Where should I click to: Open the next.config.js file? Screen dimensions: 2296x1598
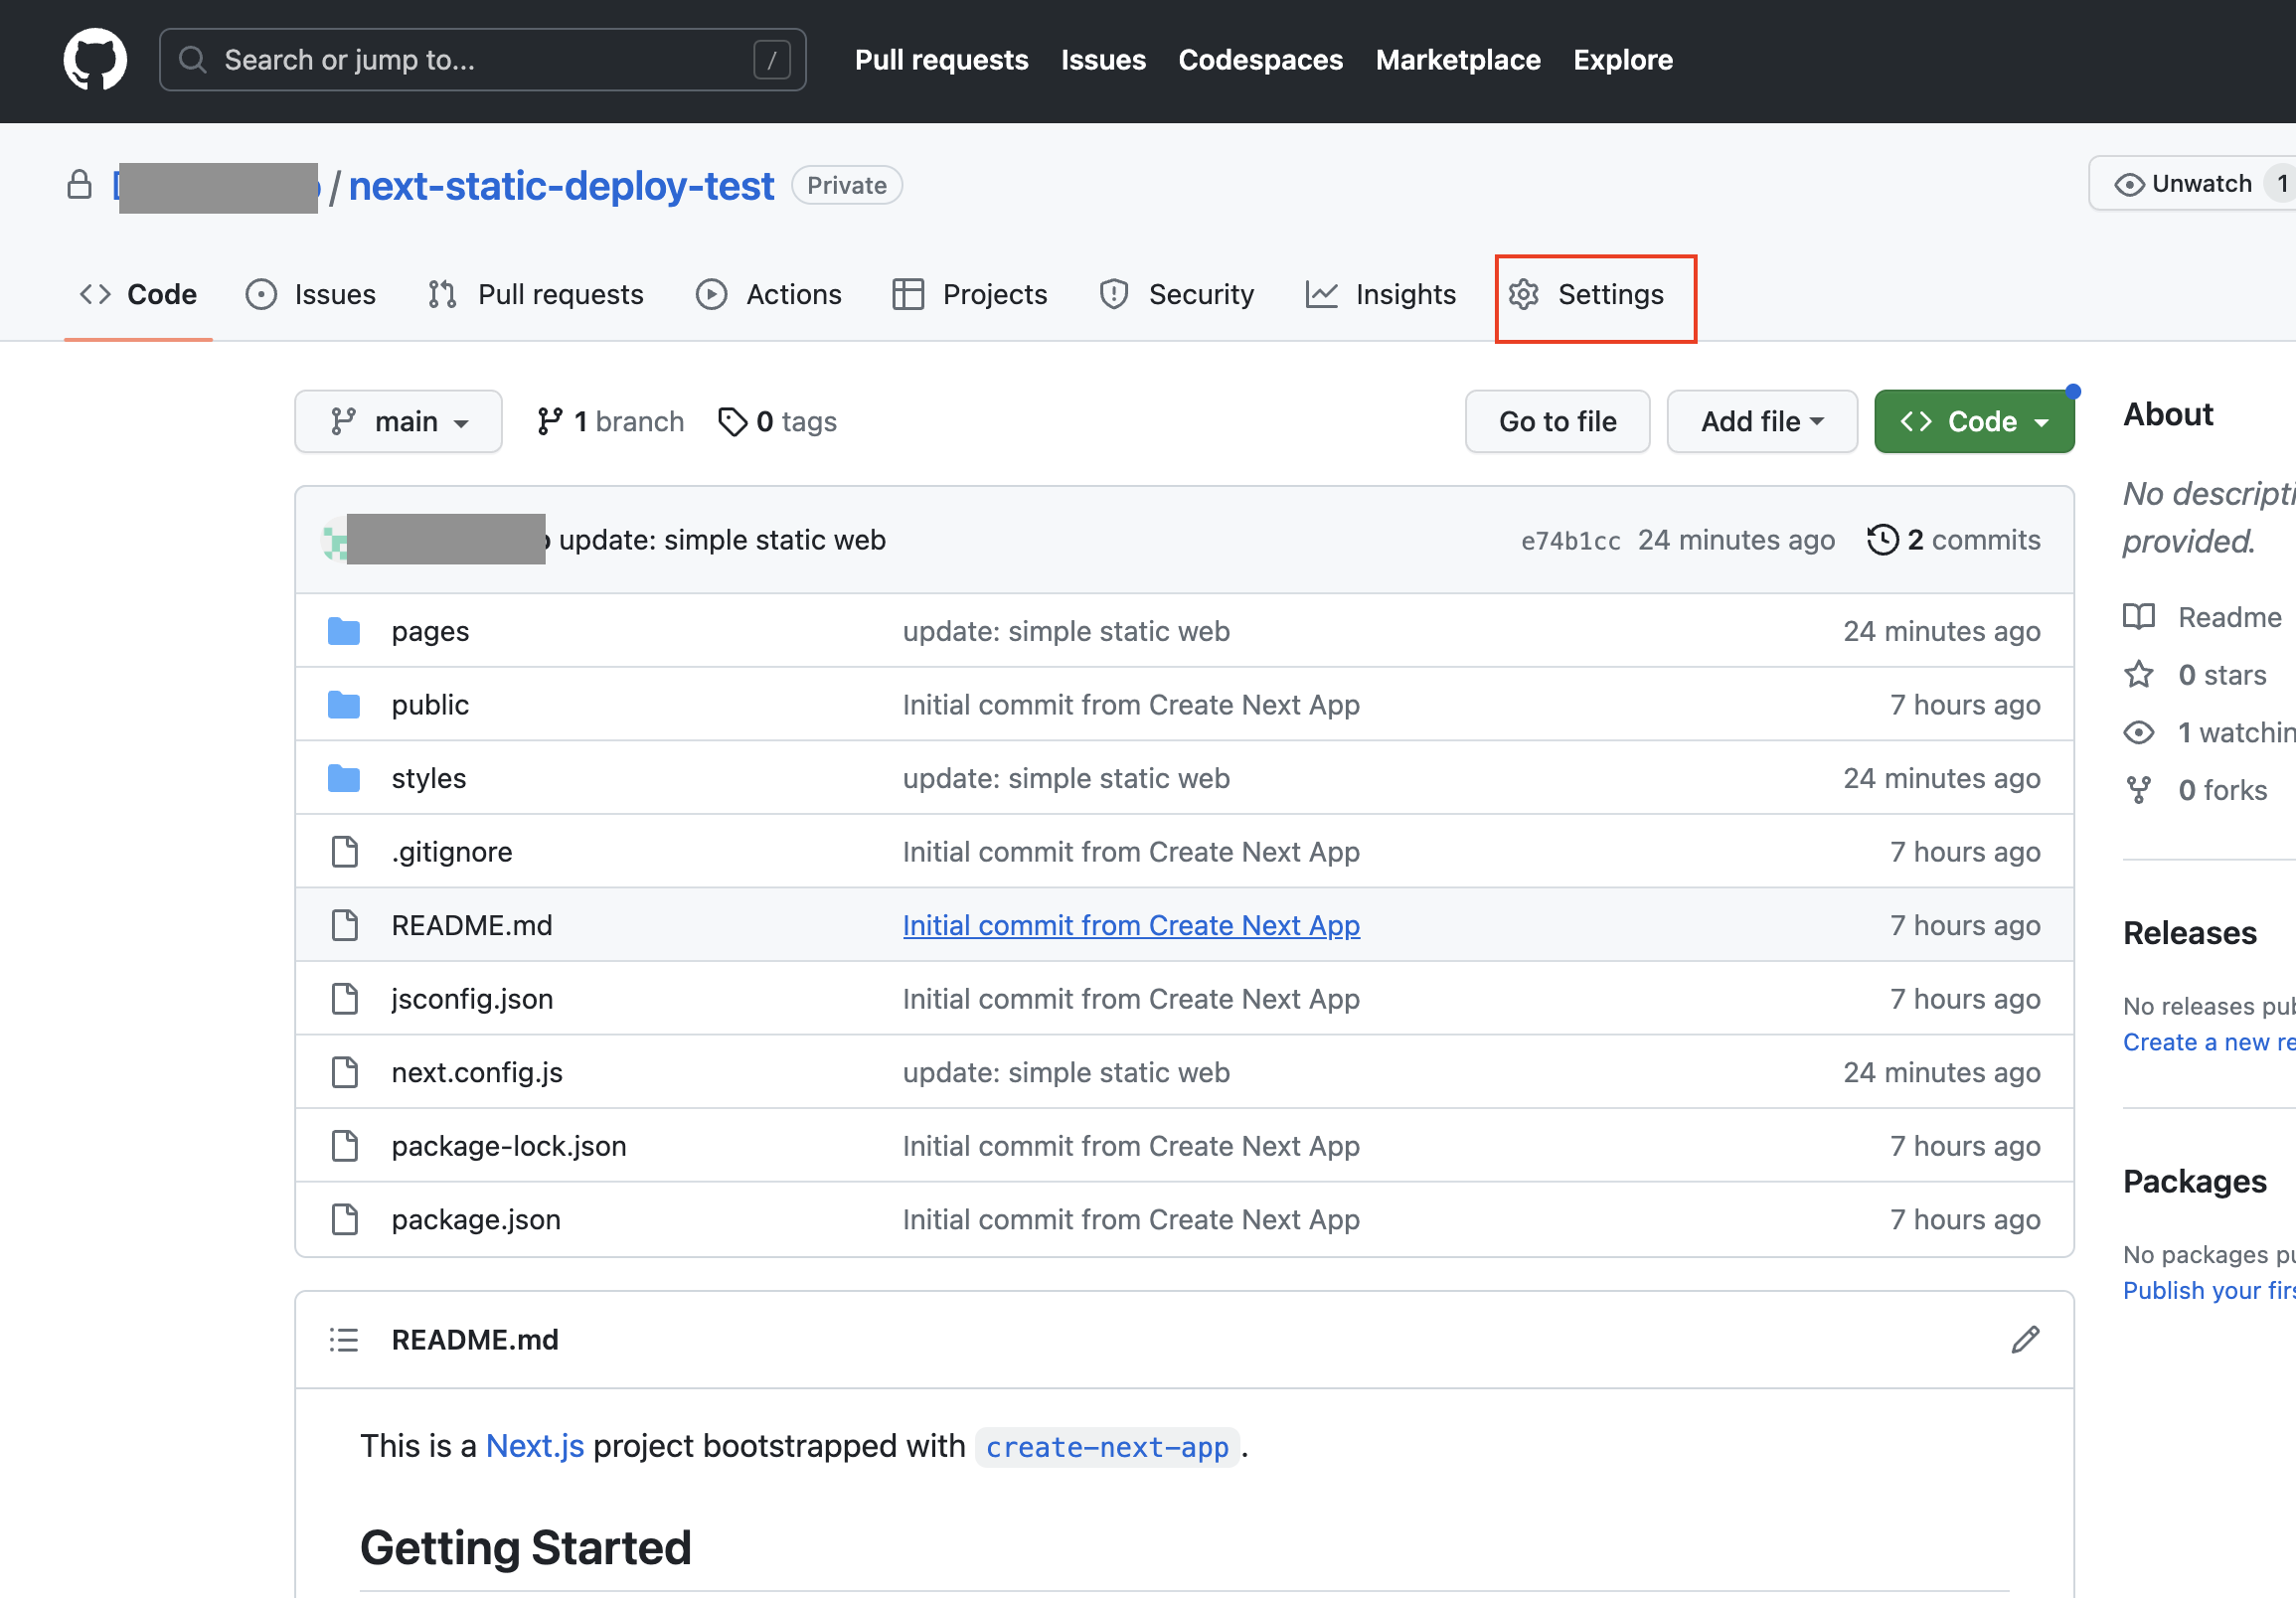click(x=477, y=1073)
